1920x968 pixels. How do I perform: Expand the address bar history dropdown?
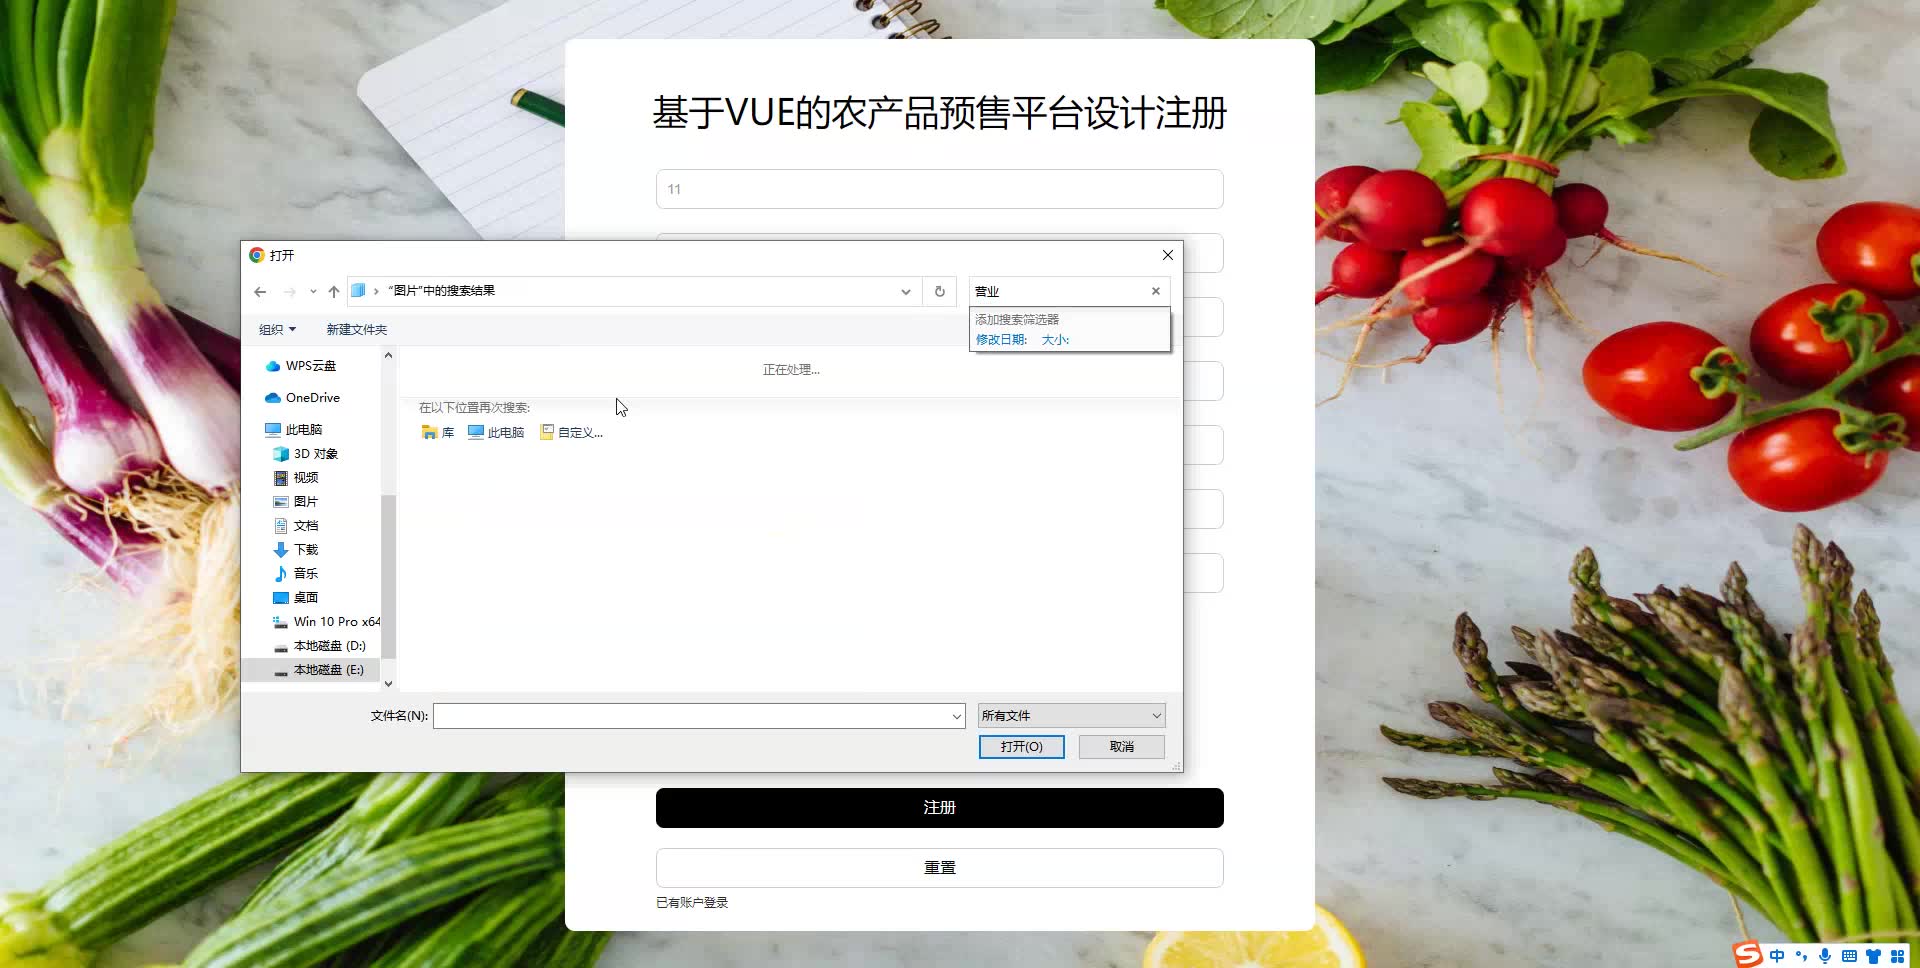pyautogui.click(x=906, y=292)
